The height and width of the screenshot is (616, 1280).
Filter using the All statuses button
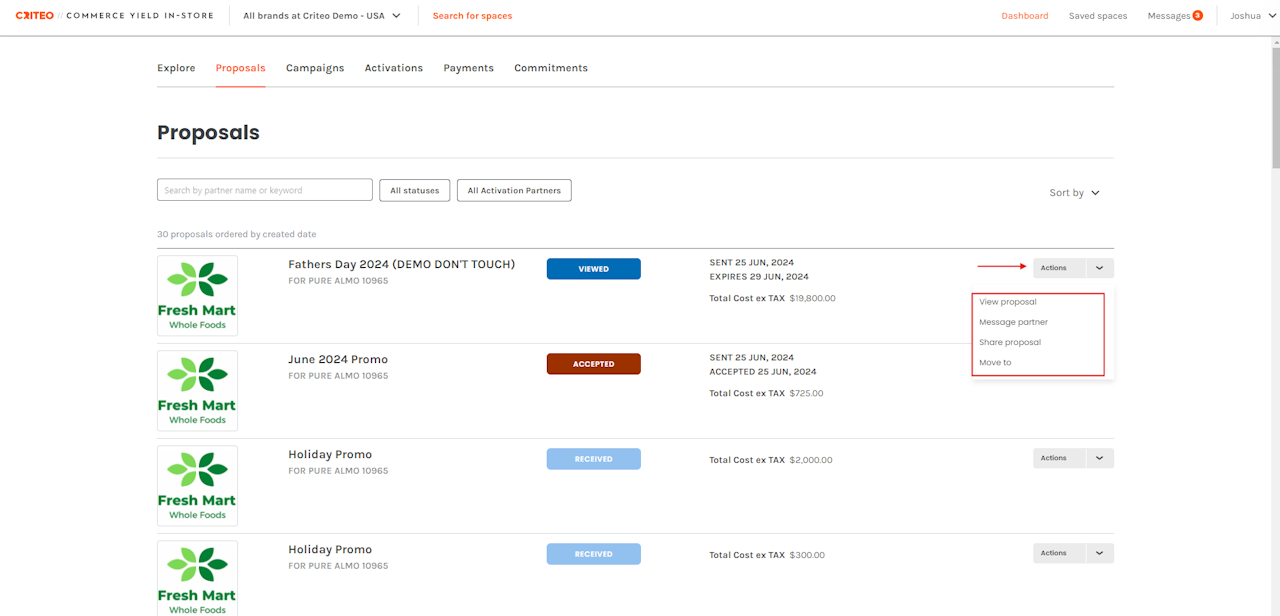click(x=414, y=190)
